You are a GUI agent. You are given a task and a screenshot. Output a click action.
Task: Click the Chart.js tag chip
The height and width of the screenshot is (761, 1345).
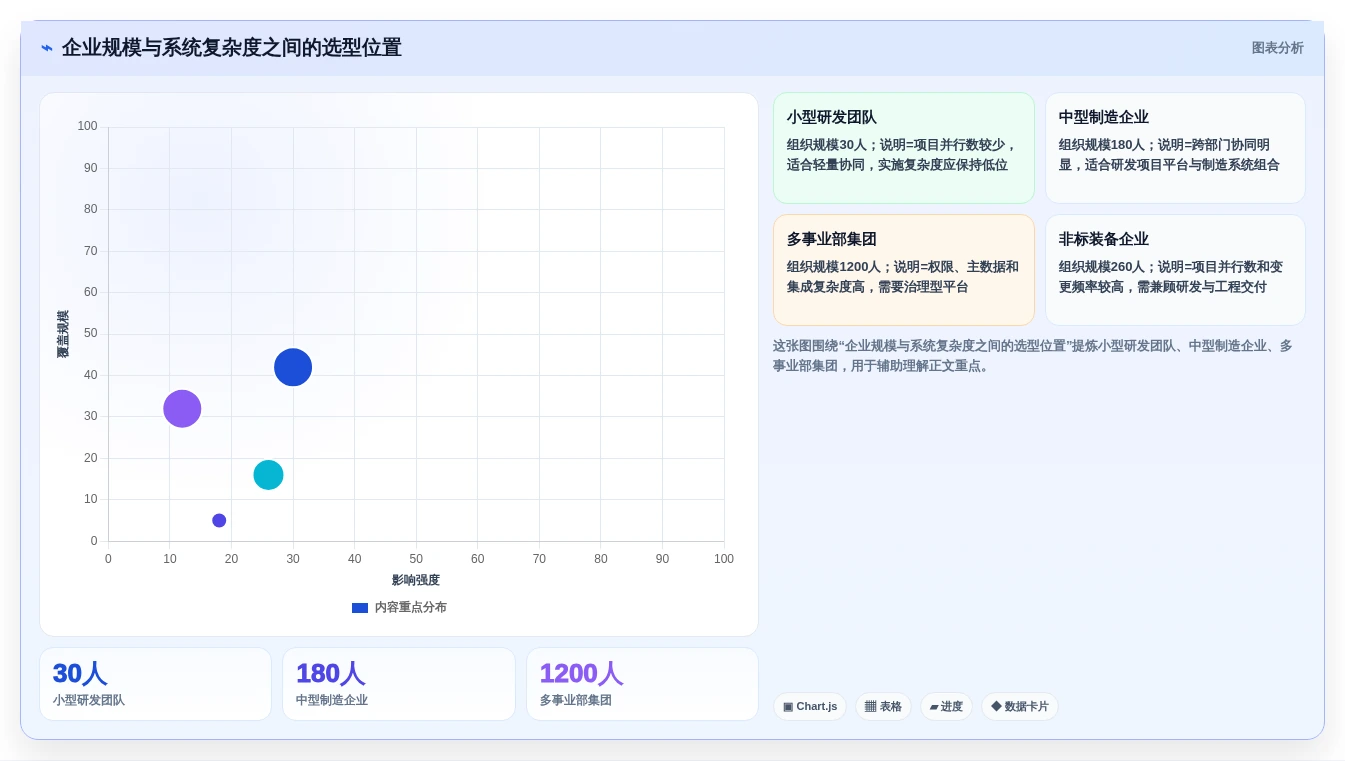tap(810, 707)
